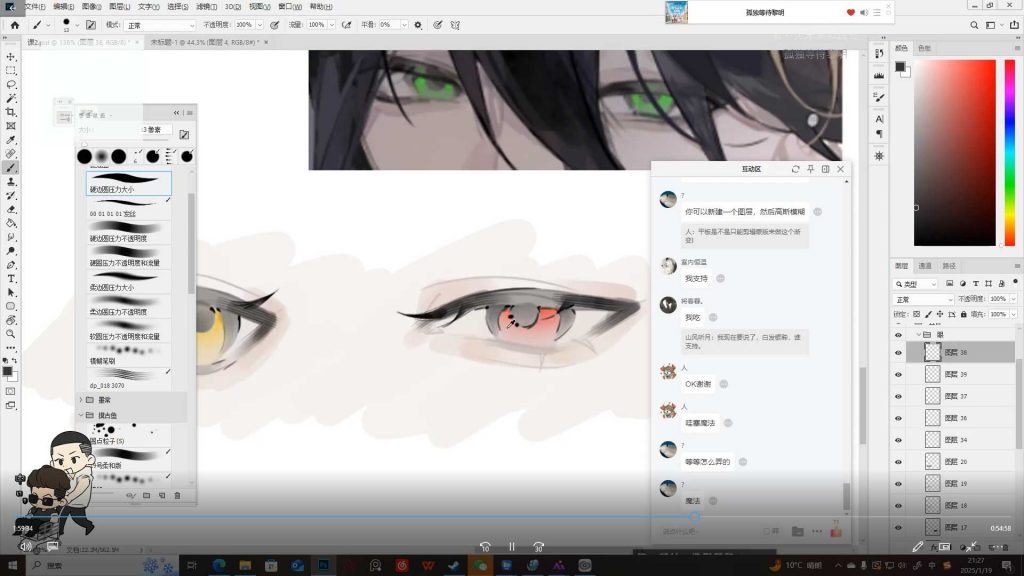1024x576 pixels.
Task: Select the Move tool in the toolbar
Action: click(x=11, y=57)
